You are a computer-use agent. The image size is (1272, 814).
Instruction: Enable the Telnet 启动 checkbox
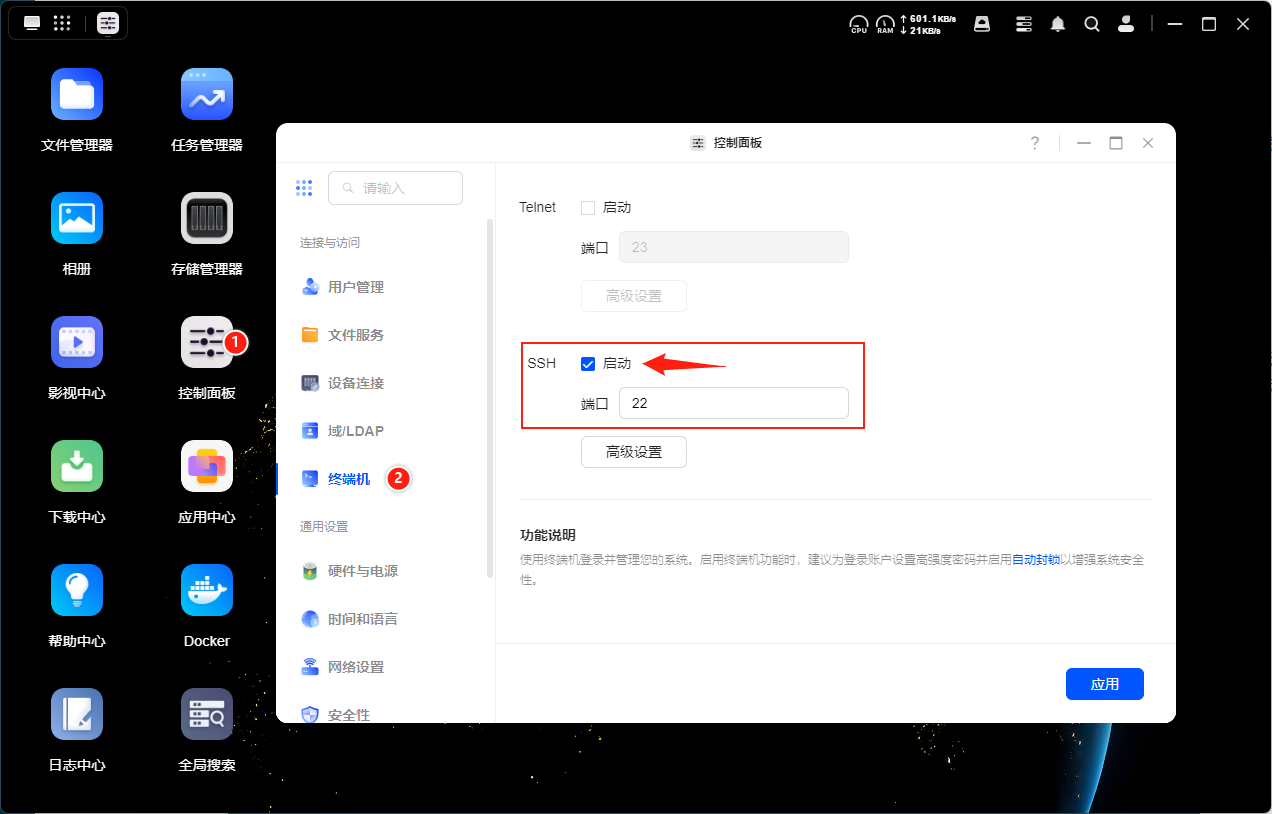pyautogui.click(x=588, y=207)
